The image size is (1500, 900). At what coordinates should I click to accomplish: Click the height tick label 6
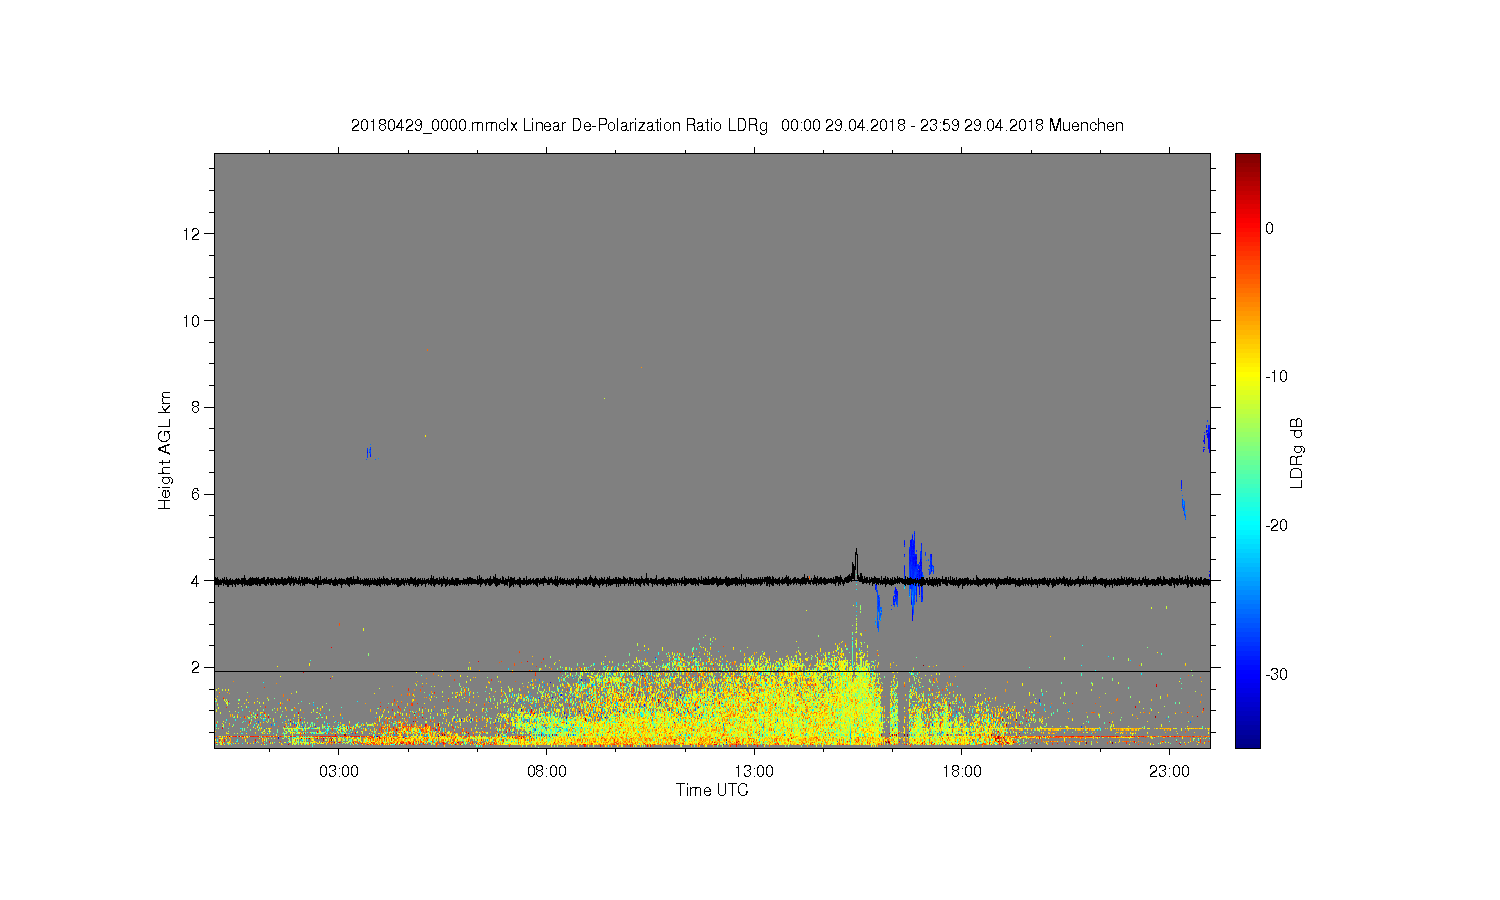tap(197, 494)
